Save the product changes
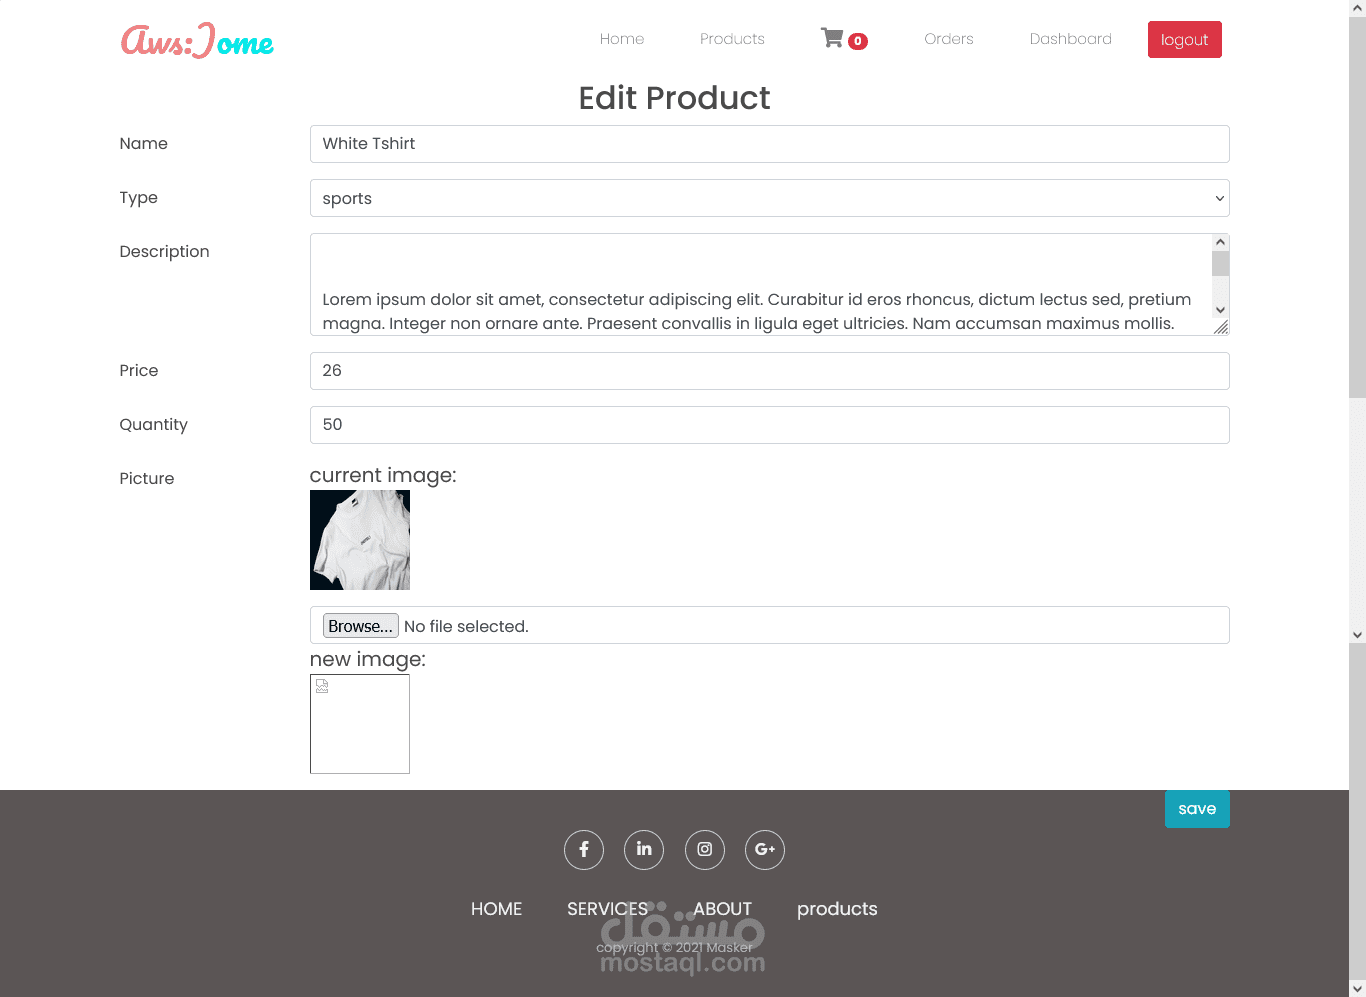This screenshot has width=1366, height=997. click(1197, 808)
